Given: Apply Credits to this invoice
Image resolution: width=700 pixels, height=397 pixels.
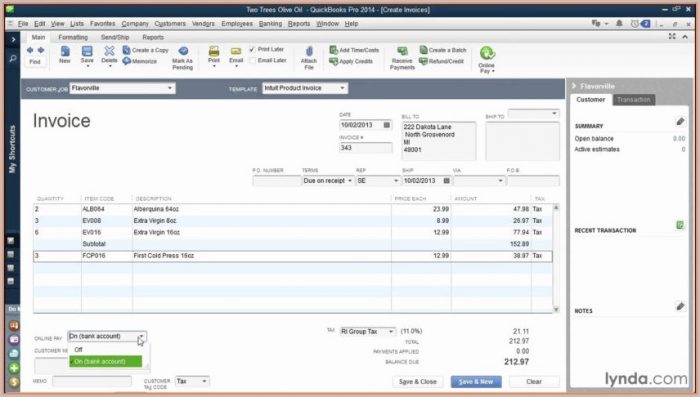Looking at the screenshot, I should (x=351, y=61).
